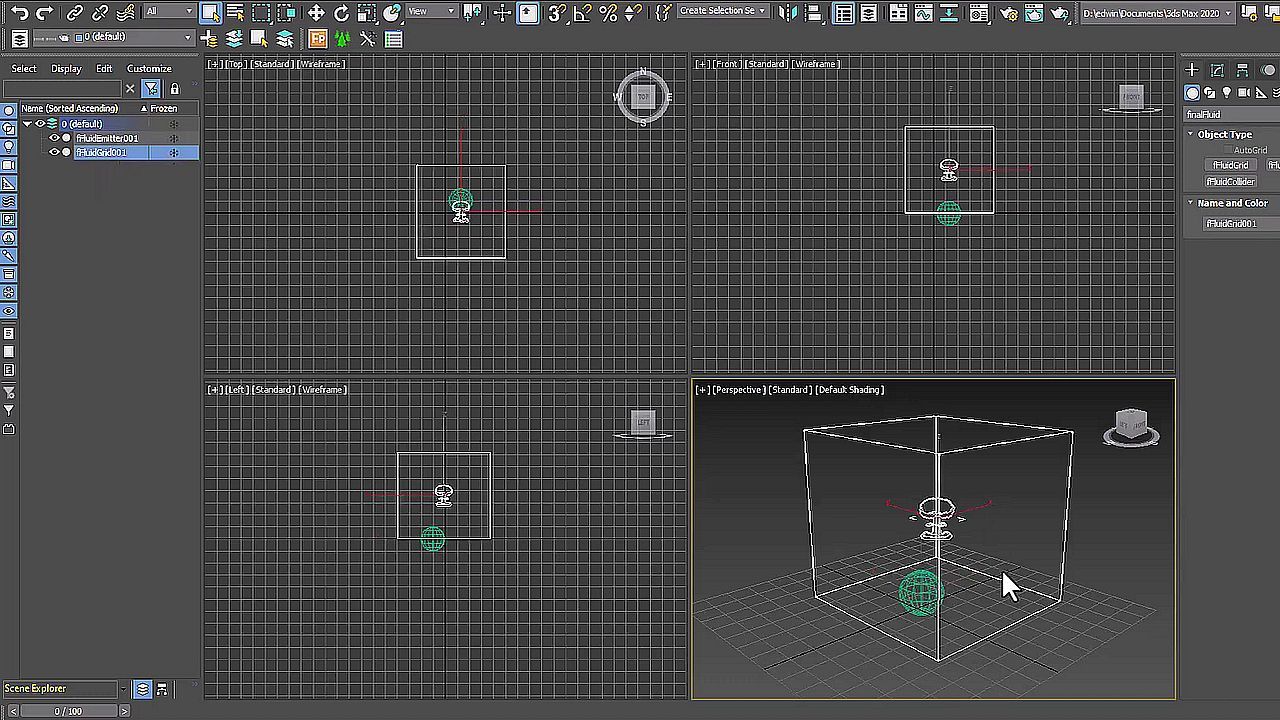Image resolution: width=1280 pixels, height=720 pixels.
Task: Open the Customize menu
Action: pos(149,68)
